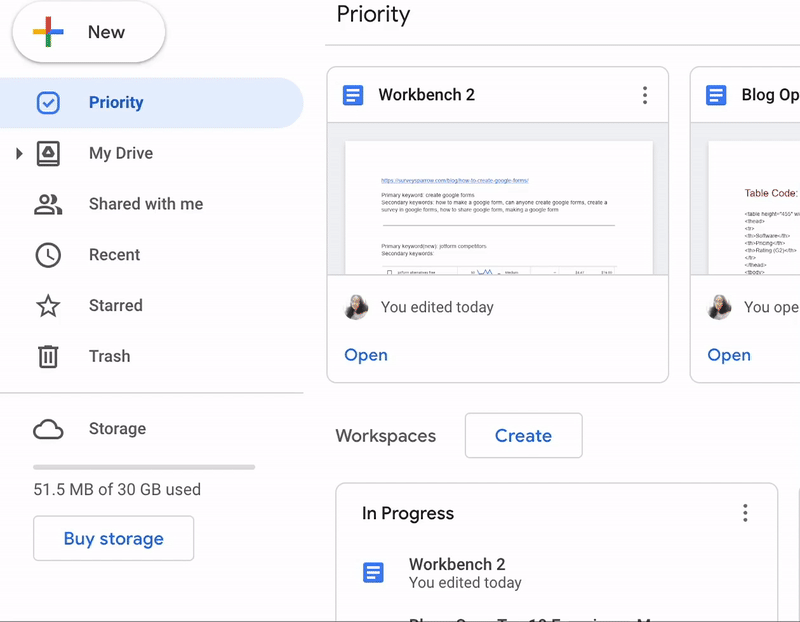Open the Trash folder

[x=109, y=356]
